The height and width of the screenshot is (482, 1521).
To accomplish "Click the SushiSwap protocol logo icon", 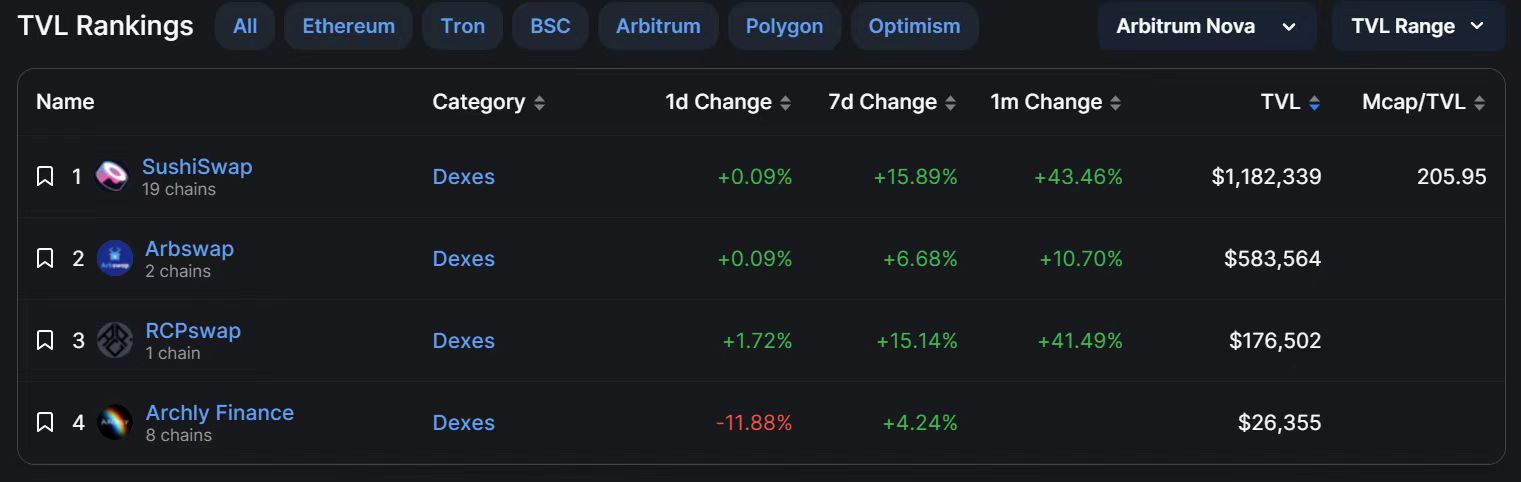I will pyautogui.click(x=112, y=177).
